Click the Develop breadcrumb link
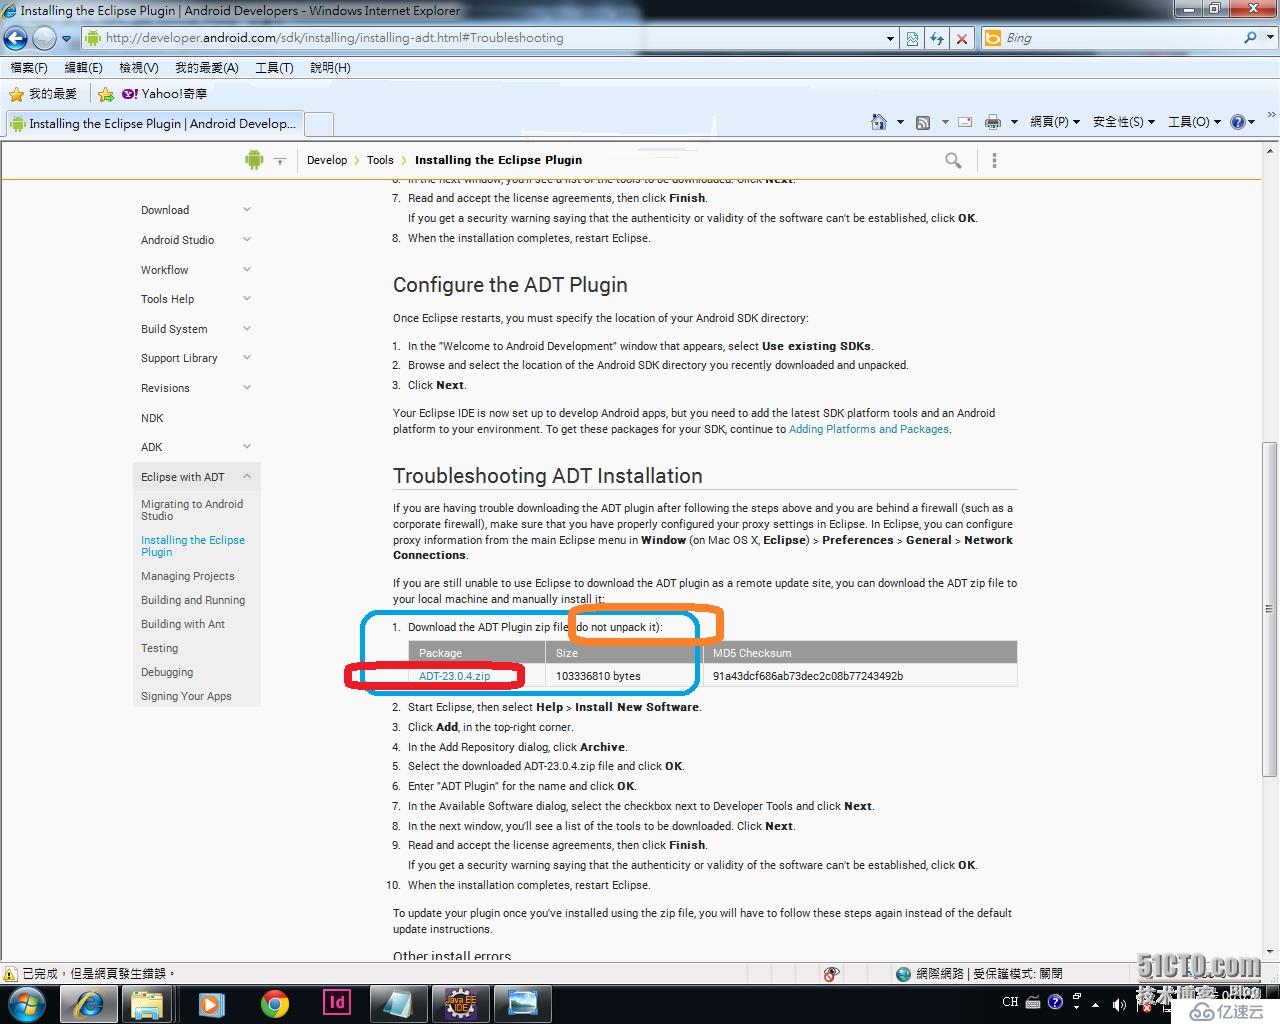The image size is (1280, 1024). click(327, 160)
